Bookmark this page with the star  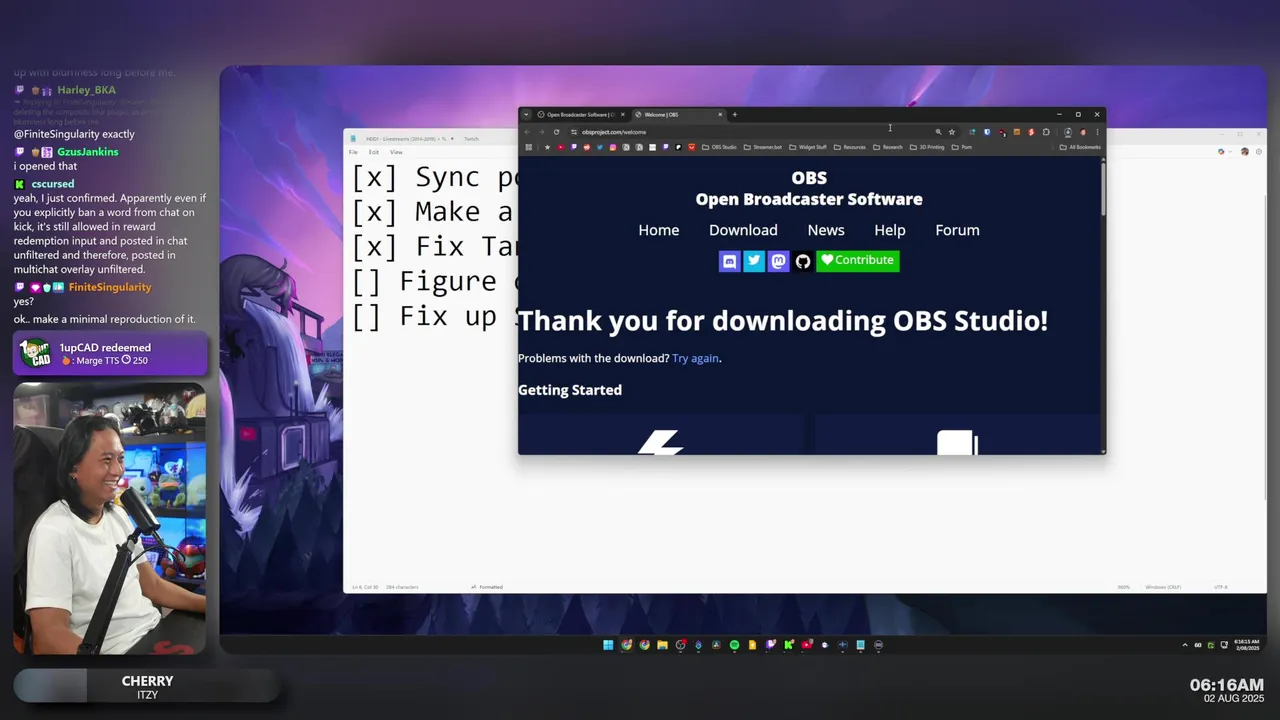(x=952, y=132)
